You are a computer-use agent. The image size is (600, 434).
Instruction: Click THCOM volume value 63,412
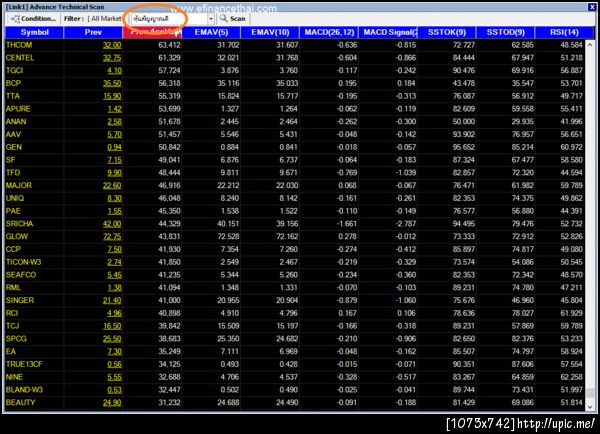click(169, 45)
